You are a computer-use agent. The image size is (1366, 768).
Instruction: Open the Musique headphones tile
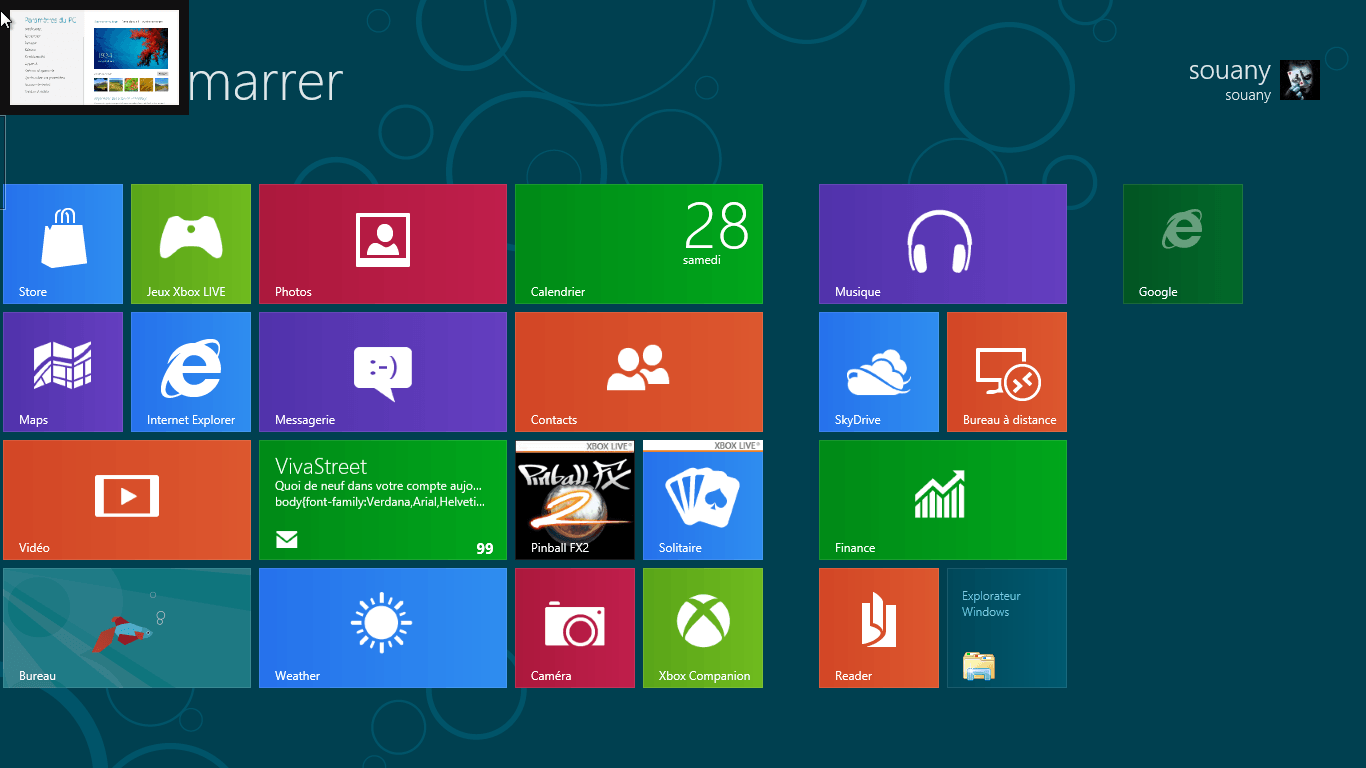pyautogui.click(x=943, y=244)
